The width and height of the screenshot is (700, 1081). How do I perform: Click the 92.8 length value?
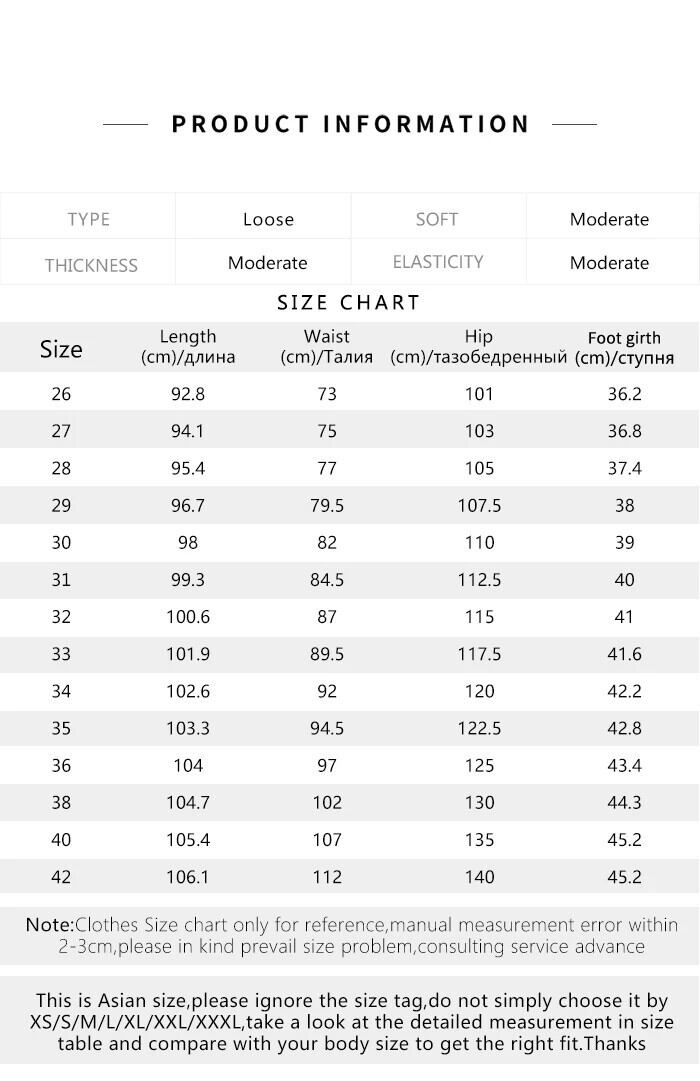click(188, 394)
